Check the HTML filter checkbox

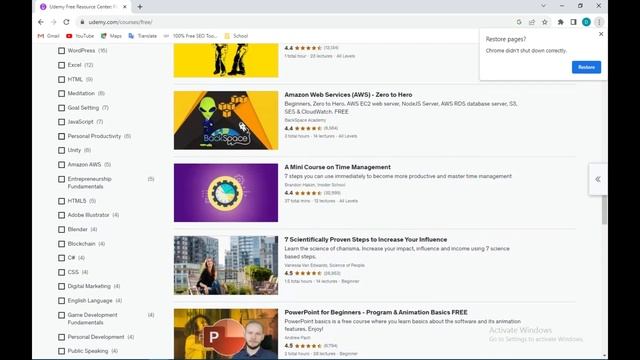point(62,79)
